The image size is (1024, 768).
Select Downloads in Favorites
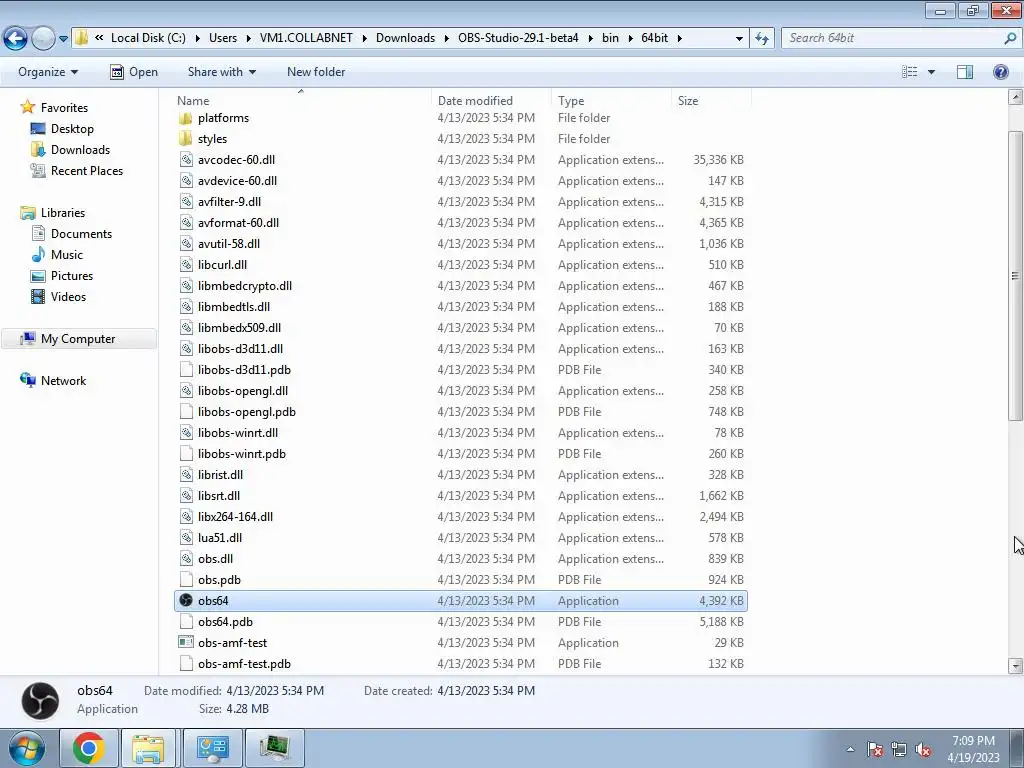(x=80, y=150)
